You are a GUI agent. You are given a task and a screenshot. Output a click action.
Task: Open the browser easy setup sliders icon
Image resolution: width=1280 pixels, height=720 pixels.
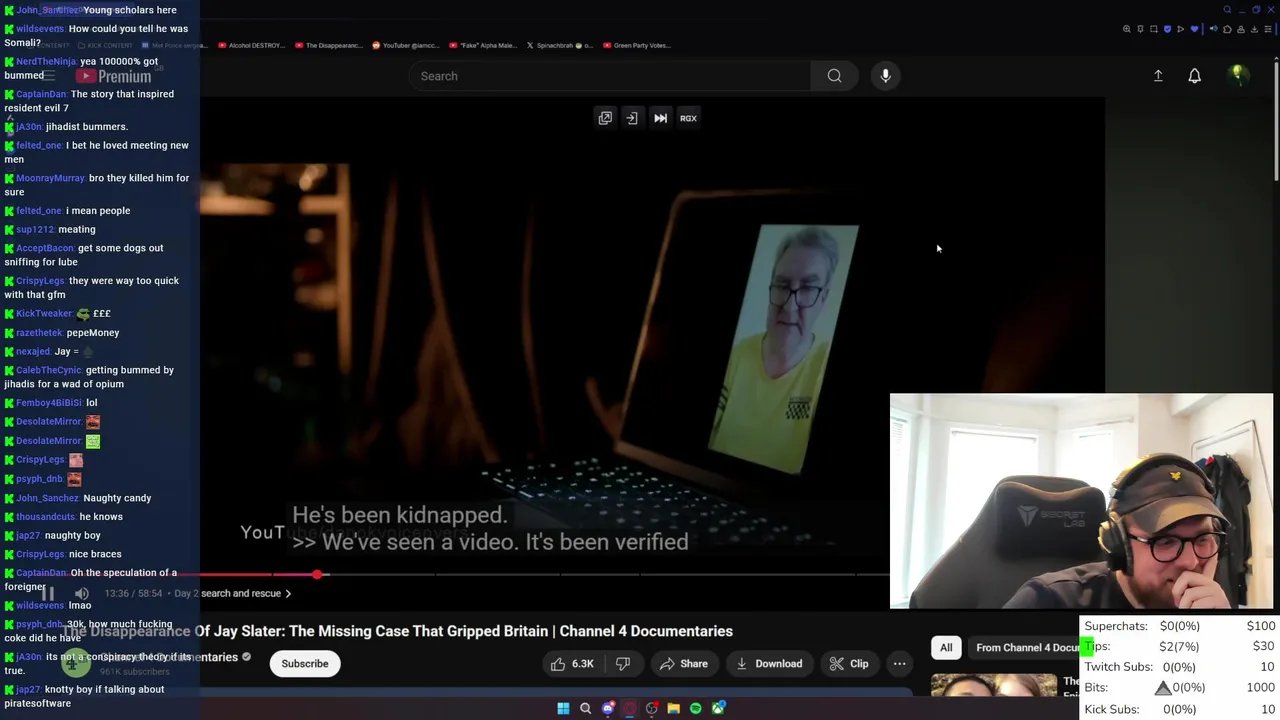point(1268,29)
